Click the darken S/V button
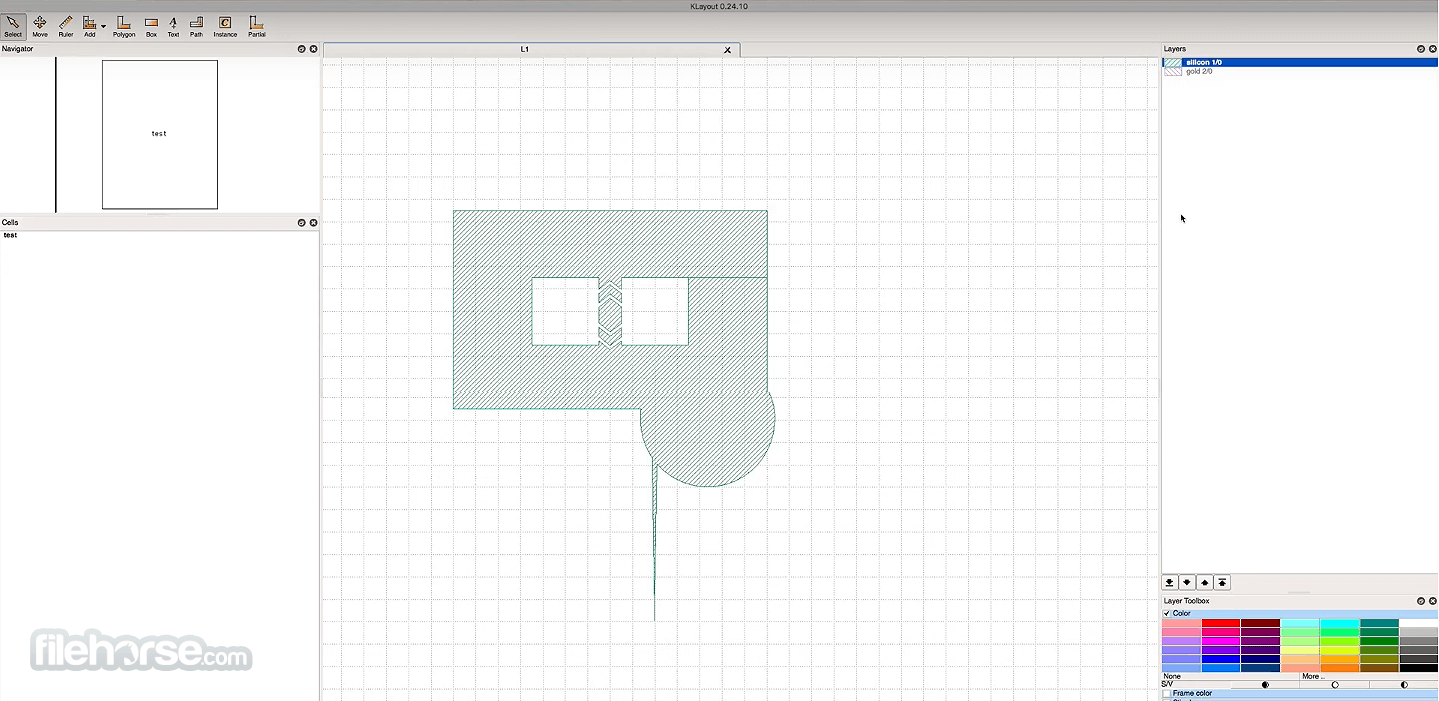The height and width of the screenshot is (701, 1439). pyautogui.click(x=1265, y=685)
